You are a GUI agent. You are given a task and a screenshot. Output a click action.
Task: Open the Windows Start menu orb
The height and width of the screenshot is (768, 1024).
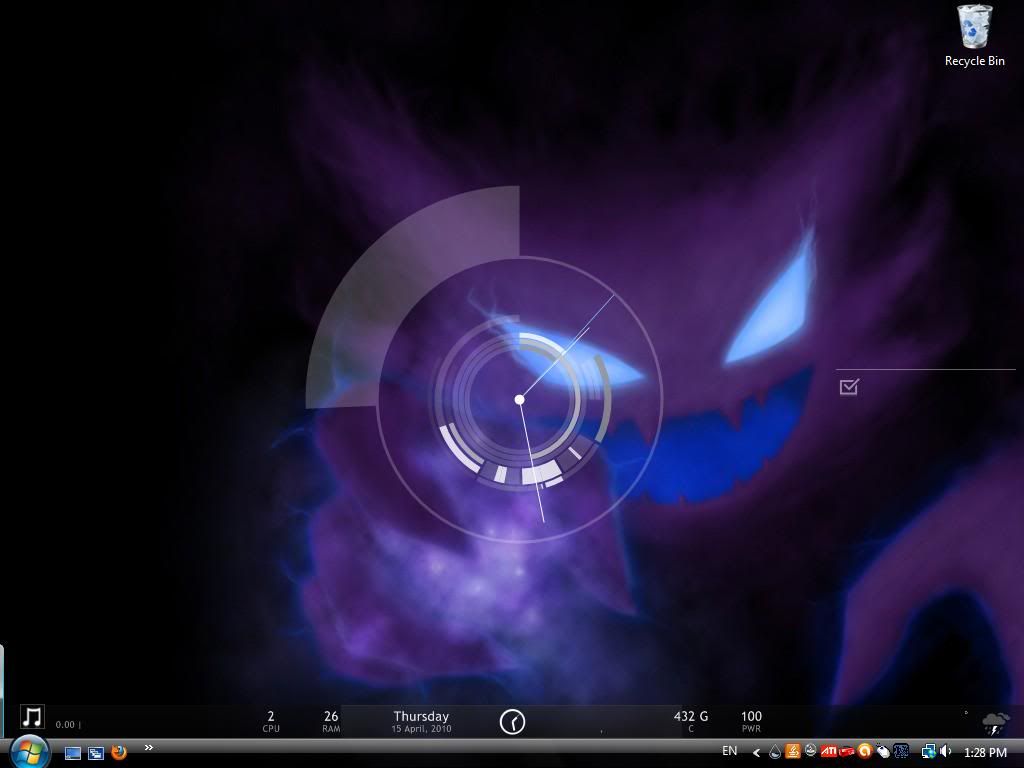pyautogui.click(x=30, y=750)
